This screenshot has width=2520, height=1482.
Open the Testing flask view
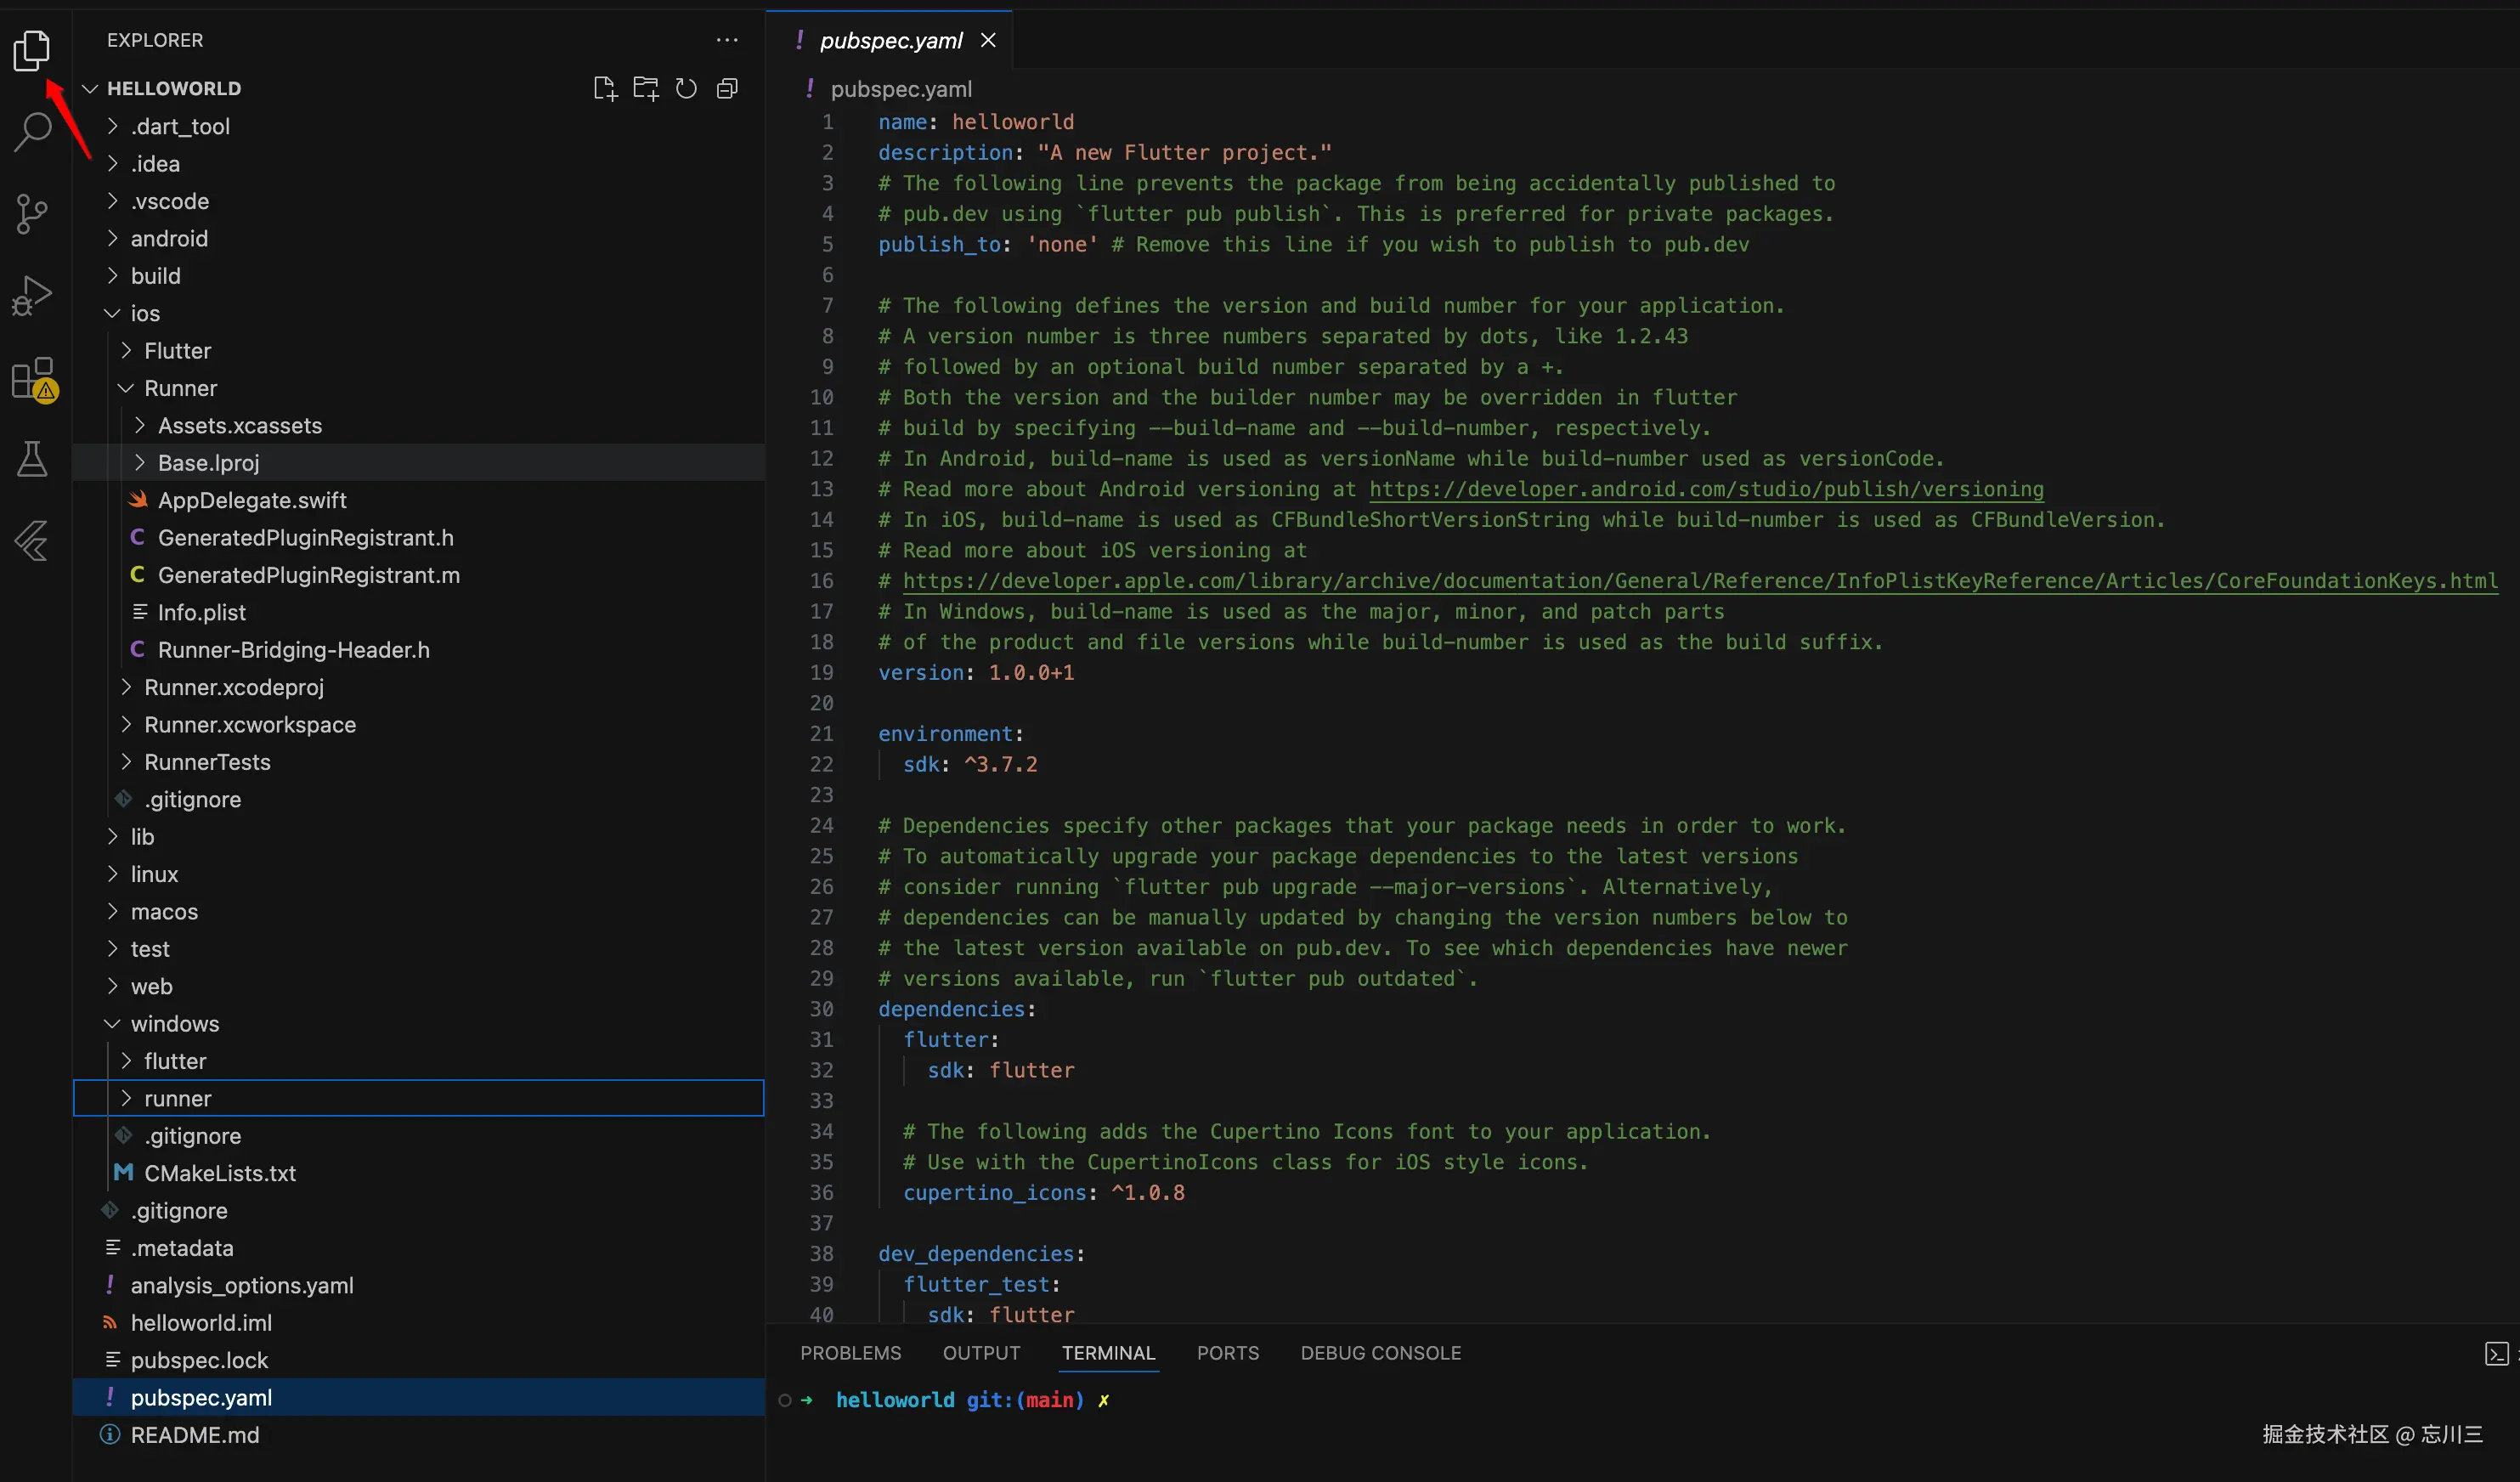coord(32,459)
